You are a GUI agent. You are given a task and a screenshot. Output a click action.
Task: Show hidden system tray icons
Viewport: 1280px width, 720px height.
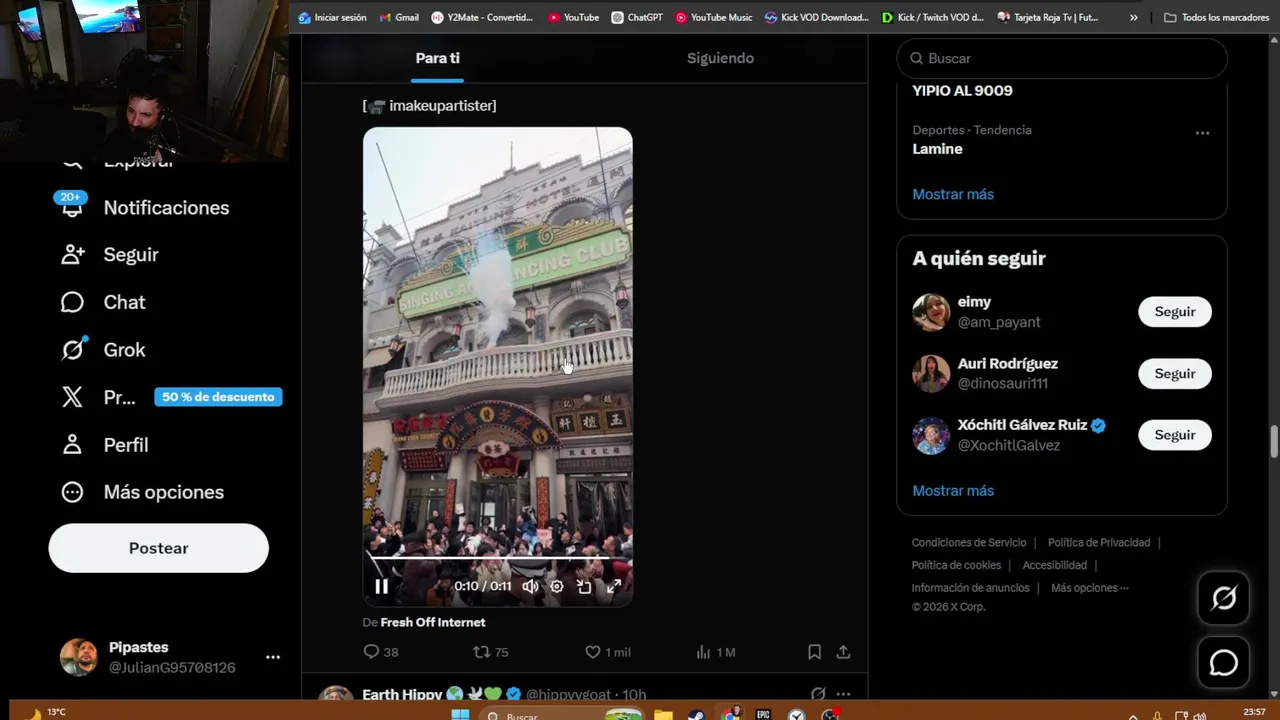[x=1133, y=715]
